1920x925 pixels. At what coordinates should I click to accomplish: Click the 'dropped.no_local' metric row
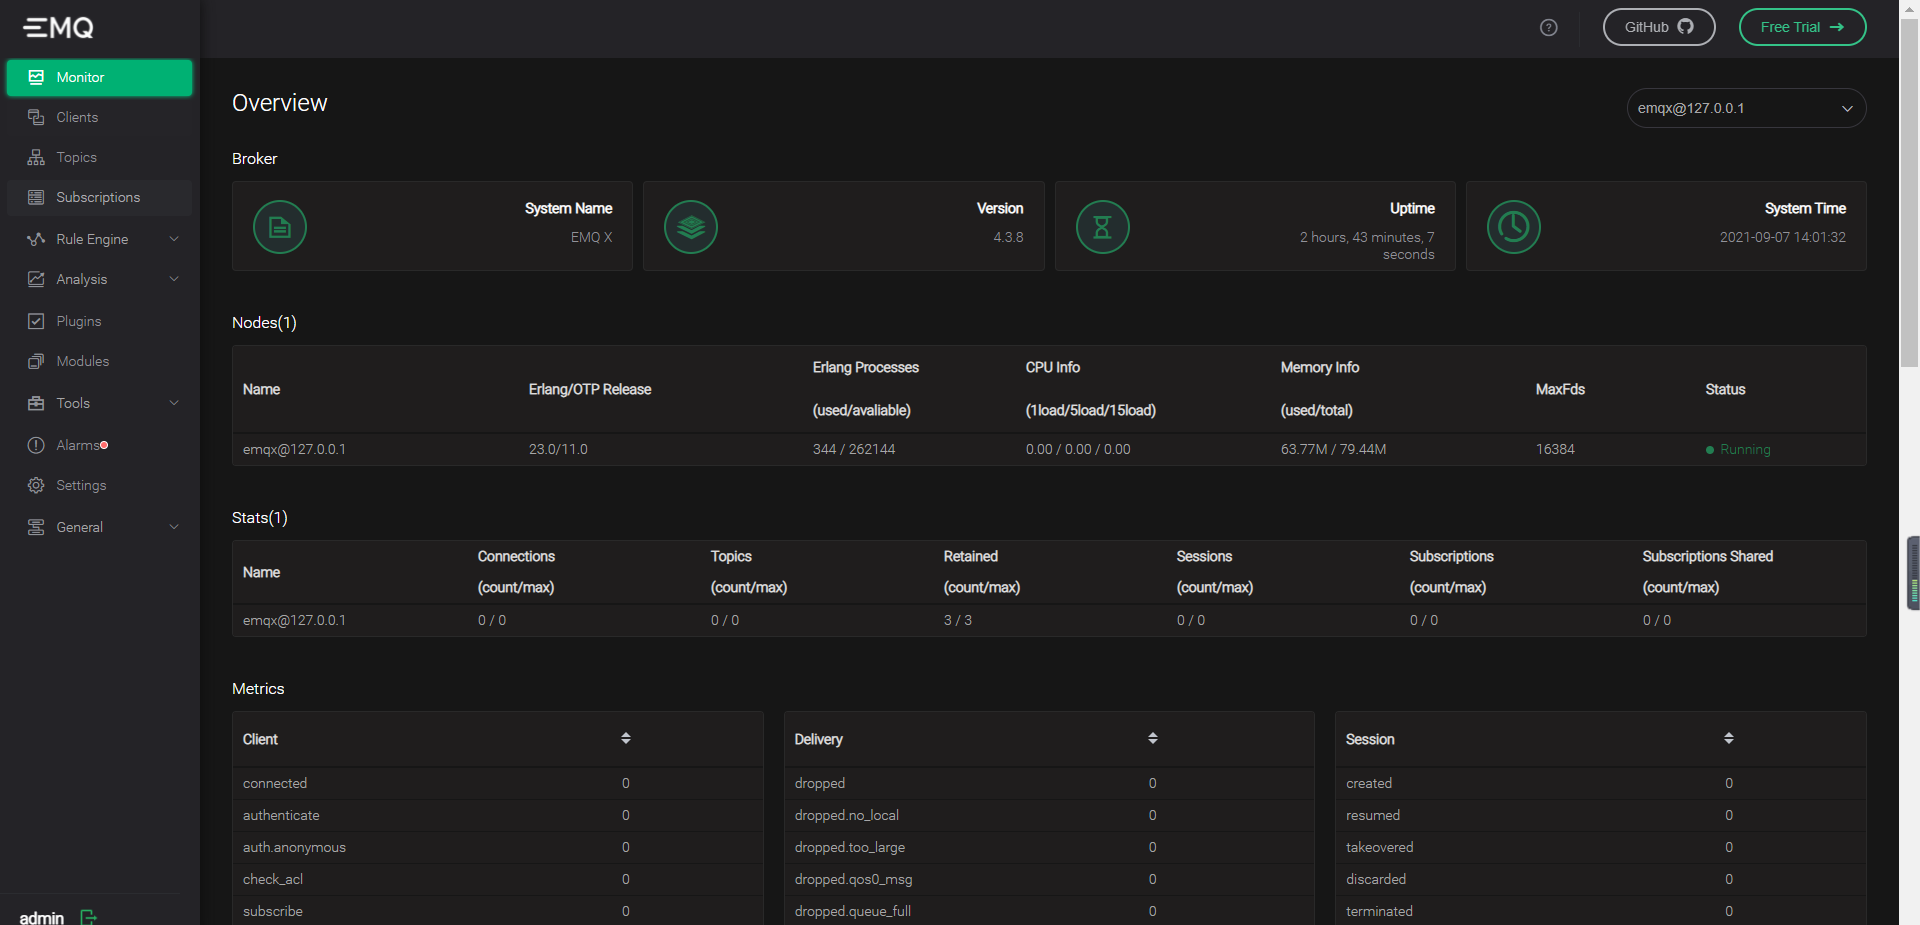tap(1049, 815)
